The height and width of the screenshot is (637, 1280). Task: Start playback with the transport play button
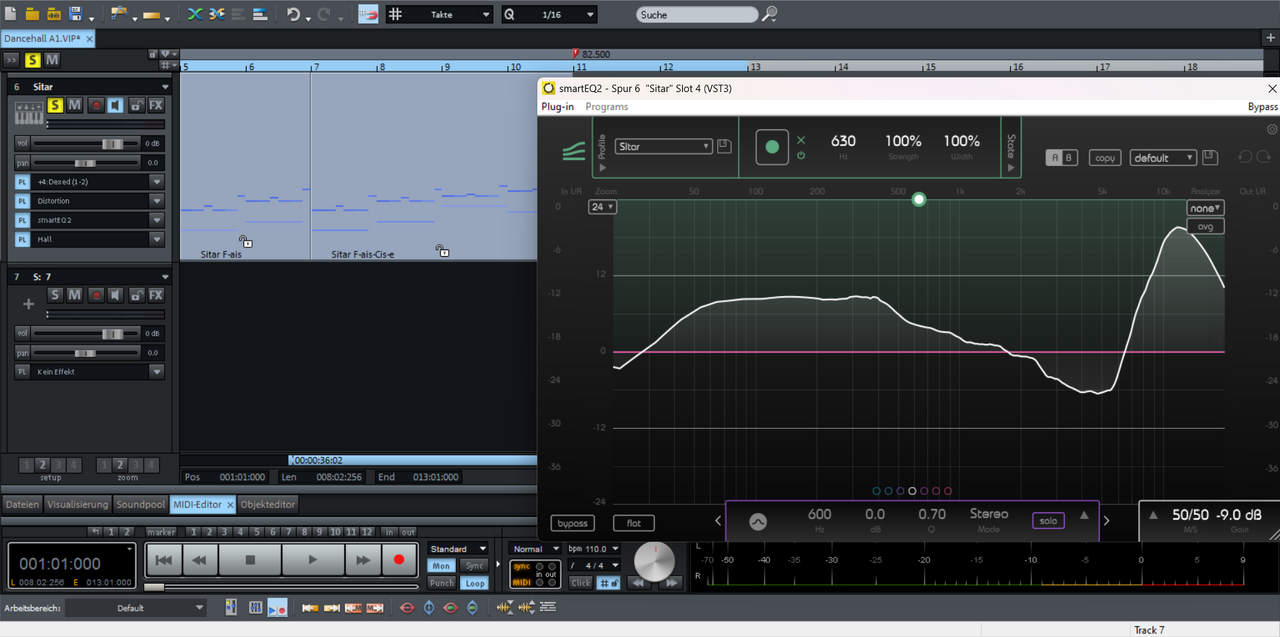[x=313, y=560]
